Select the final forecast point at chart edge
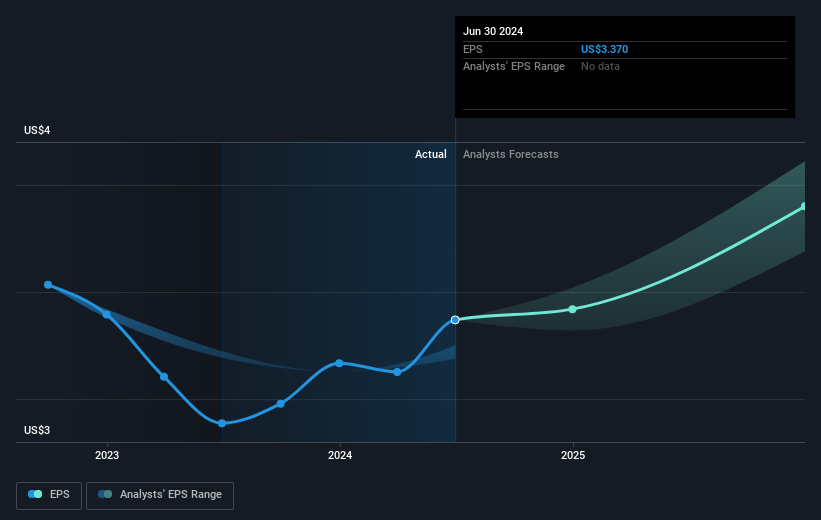 click(803, 206)
